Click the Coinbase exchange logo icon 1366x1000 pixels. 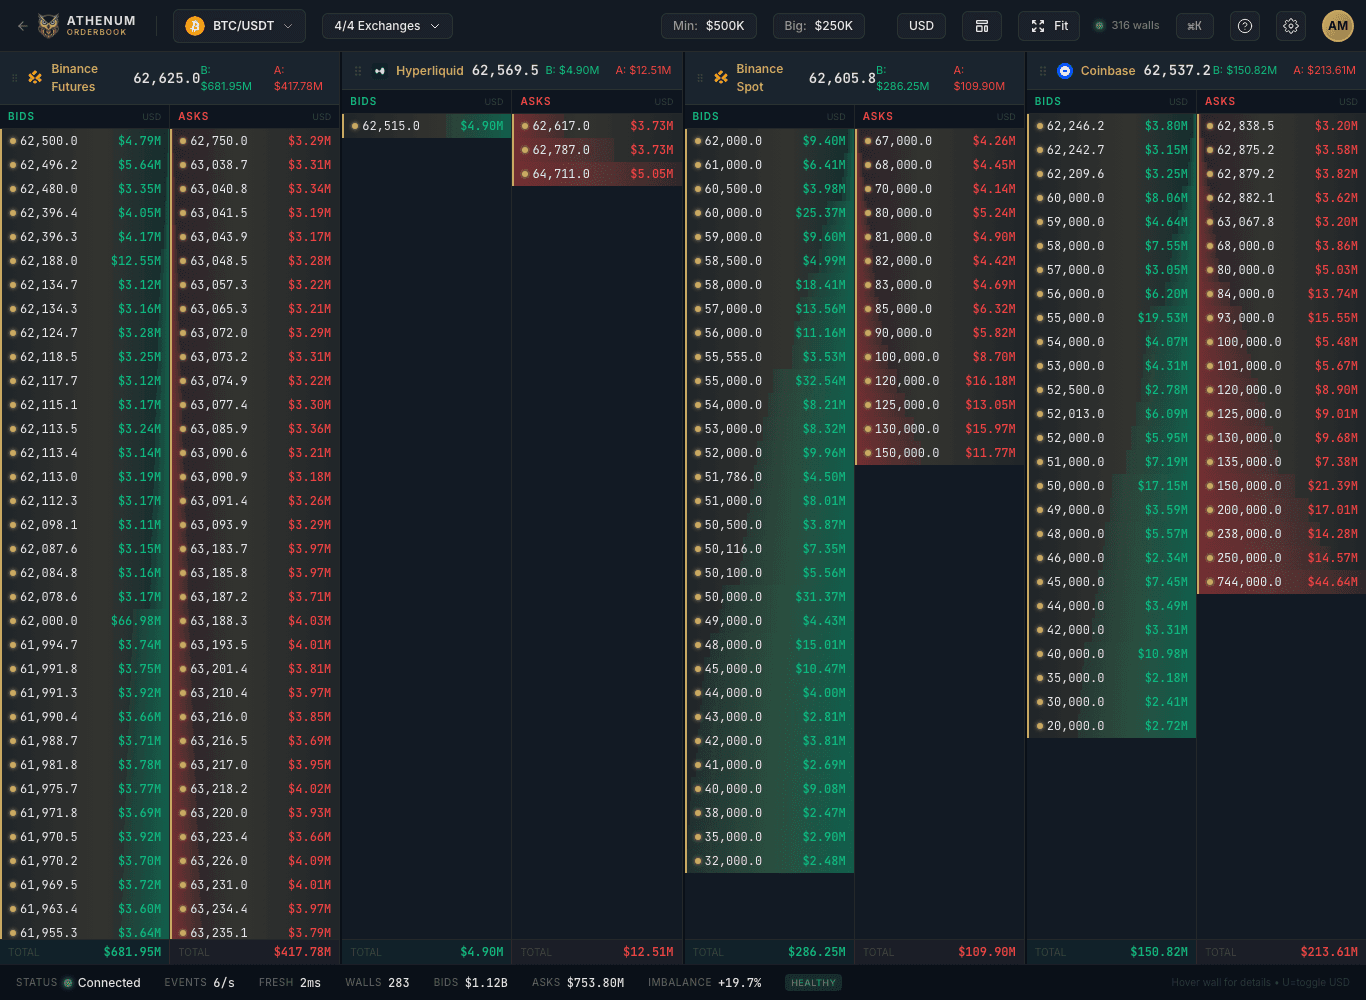(x=1065, y=71)
